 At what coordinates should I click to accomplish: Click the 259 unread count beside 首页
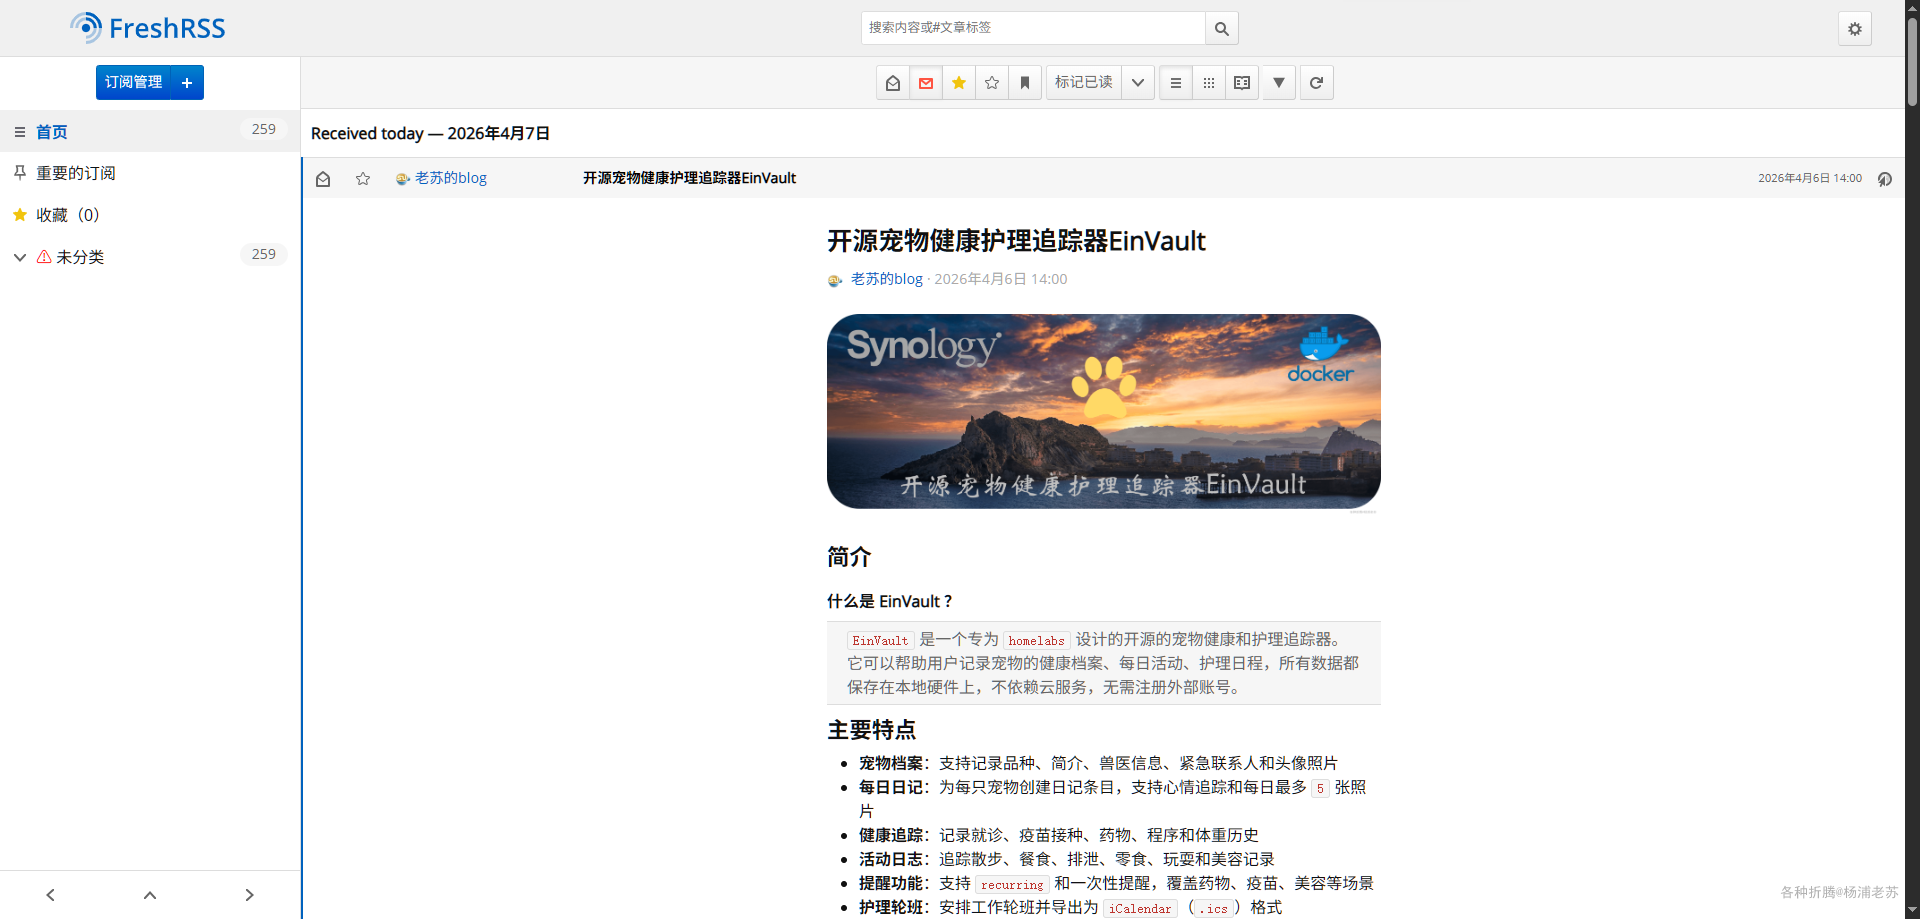click(x=264, y=130)
